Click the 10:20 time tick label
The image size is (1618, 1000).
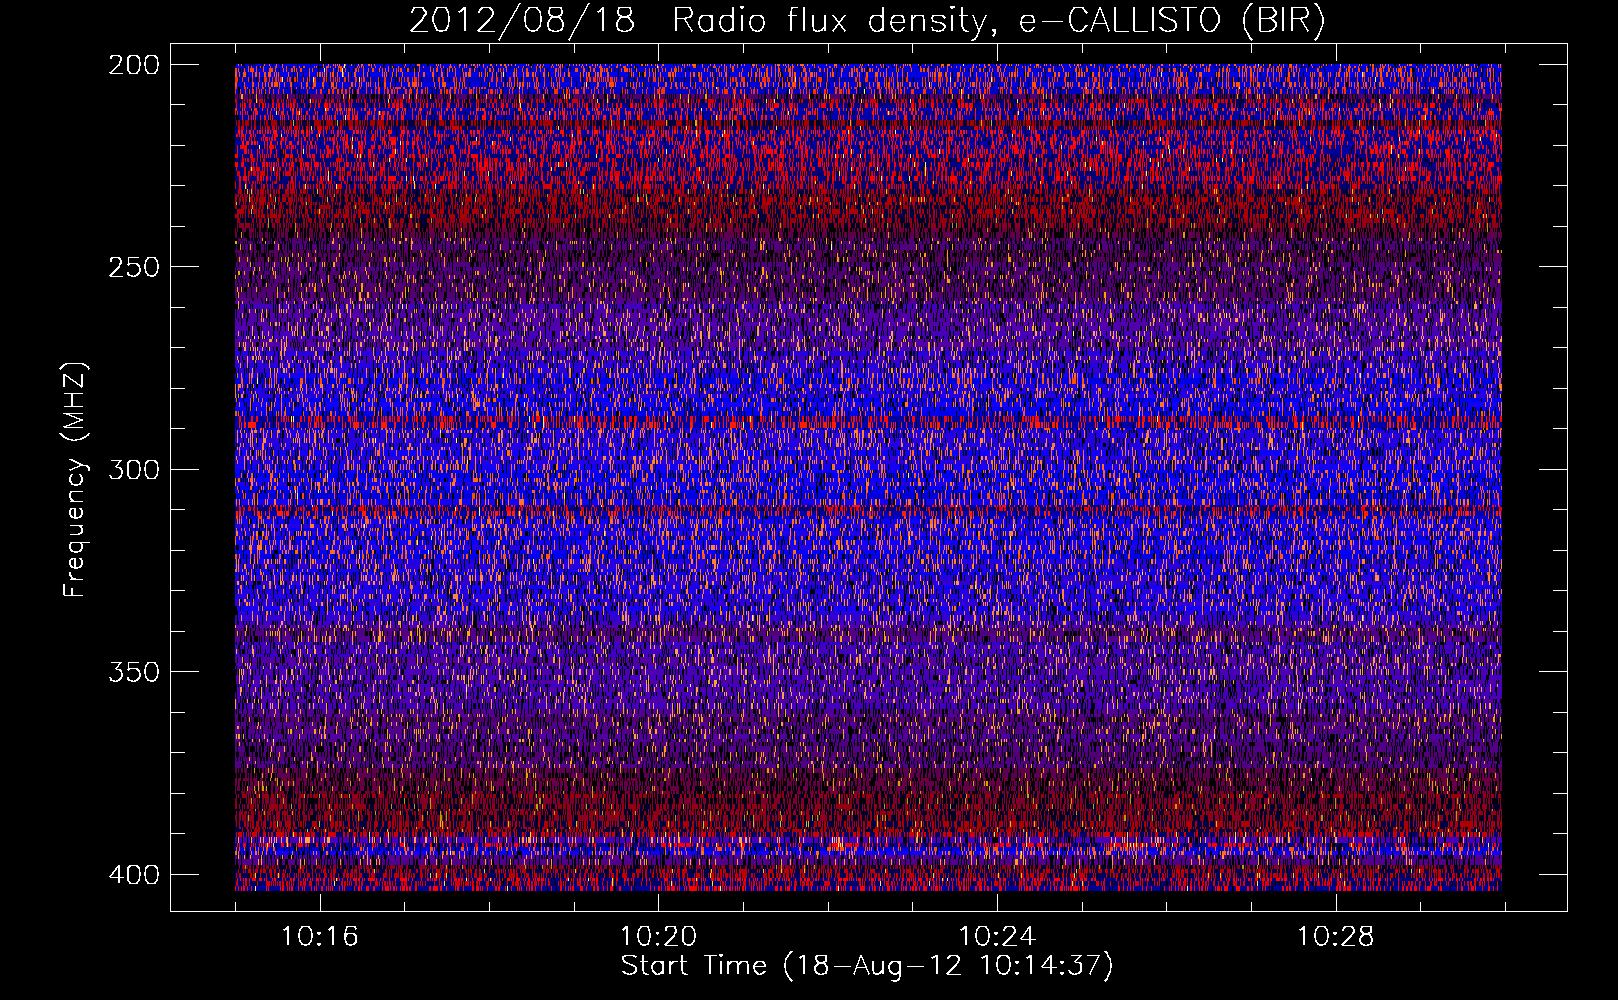tap(658, 936)
